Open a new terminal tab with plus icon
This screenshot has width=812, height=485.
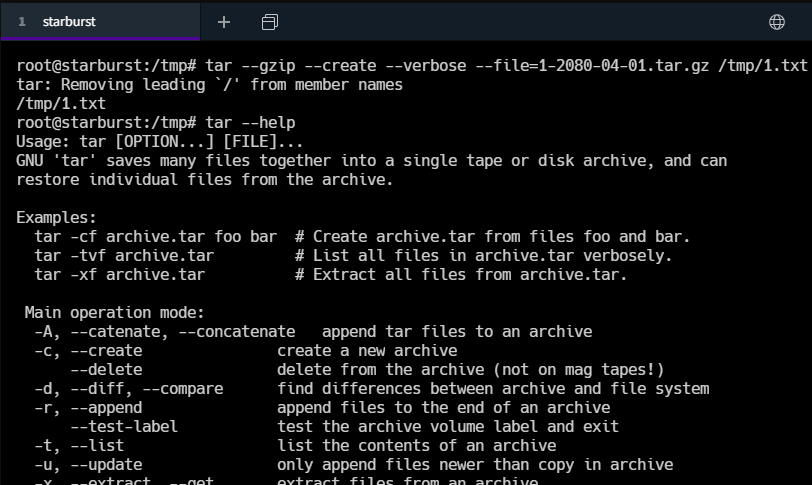(224, 22)
